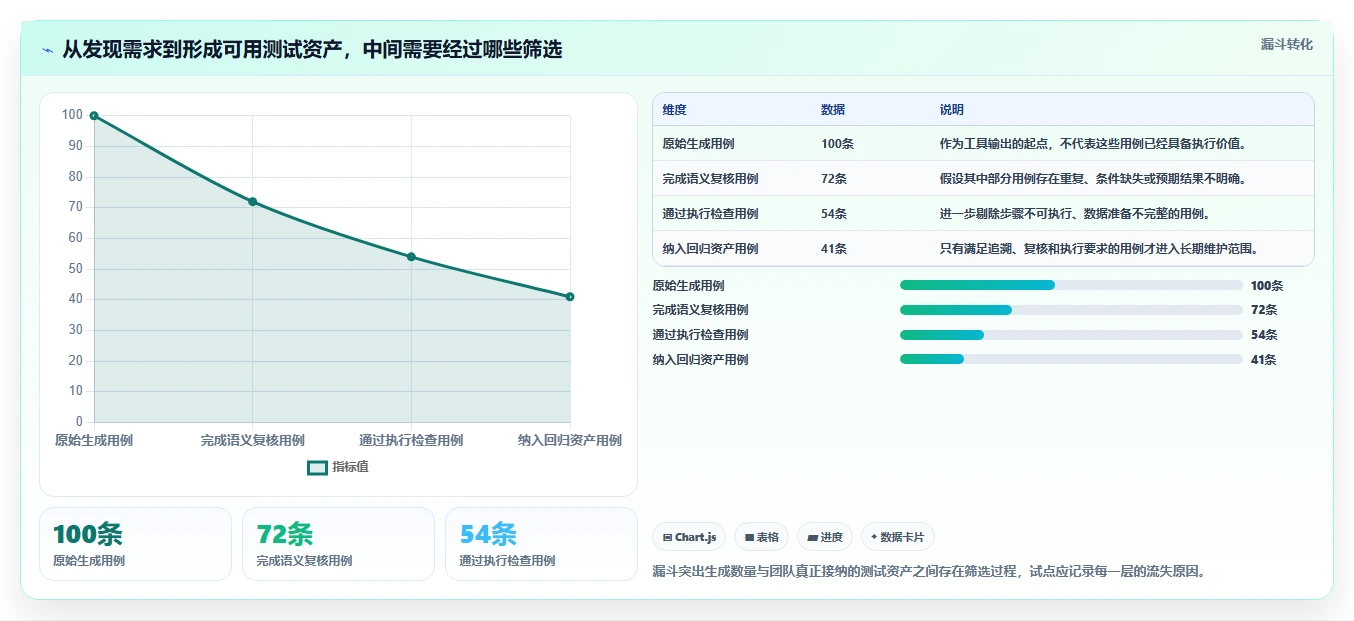Click the pulse icon before the title
This screenshot has height=621, width=1354.
click(x=48, y=50)
